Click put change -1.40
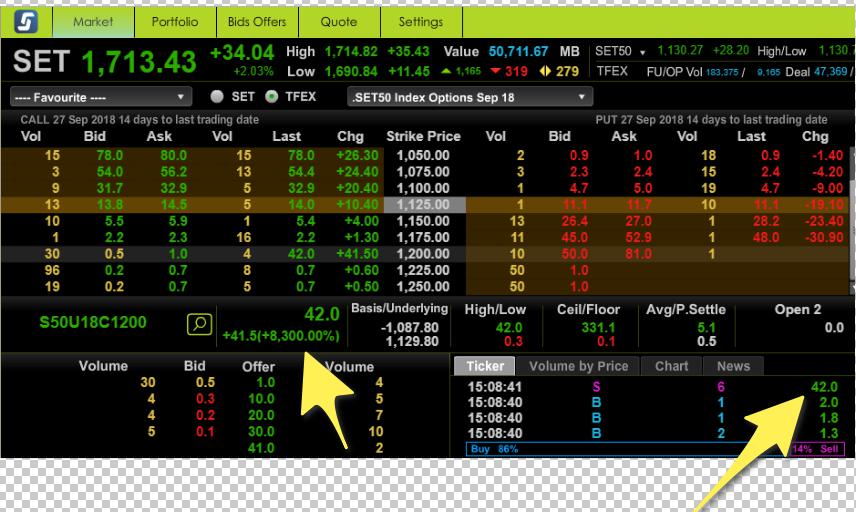This screenshot has width=856, height=512. 828,156
